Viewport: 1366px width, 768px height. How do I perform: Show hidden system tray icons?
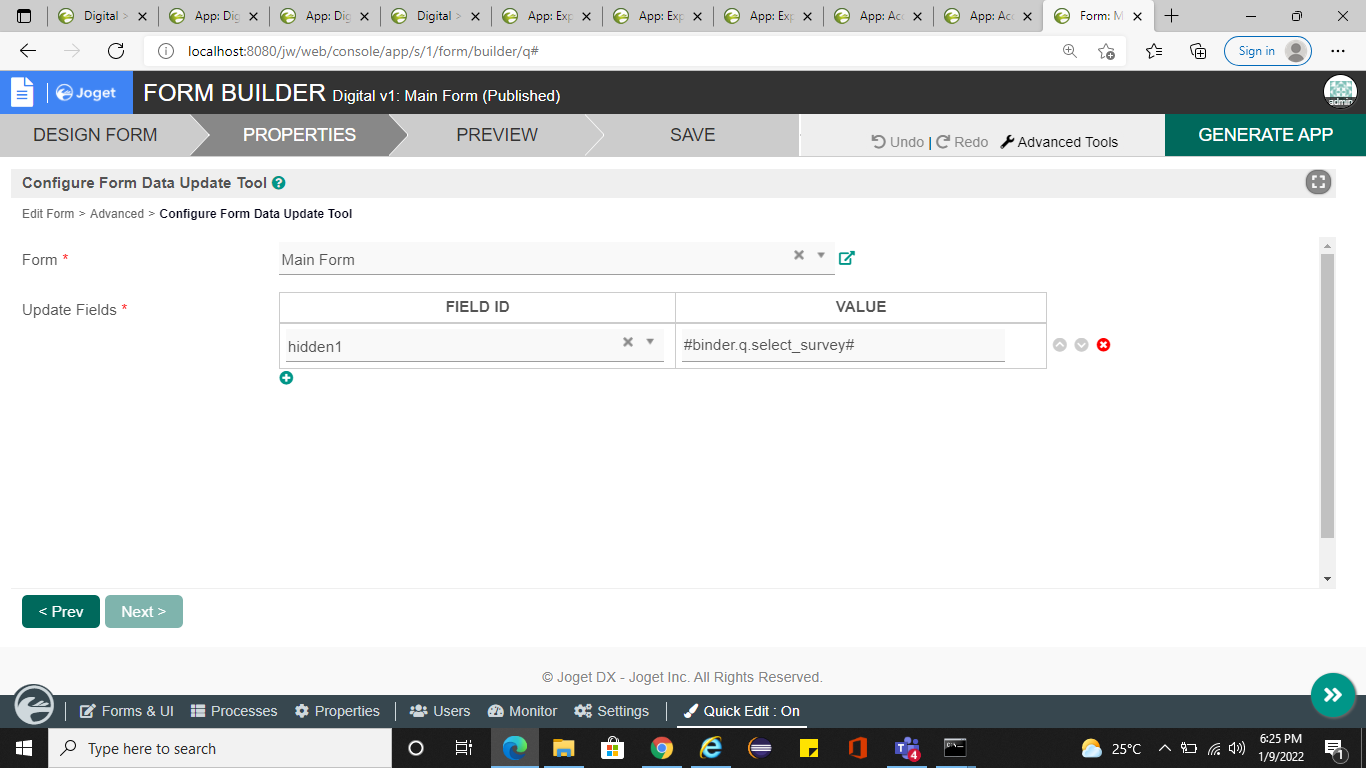pos(1164,748)
